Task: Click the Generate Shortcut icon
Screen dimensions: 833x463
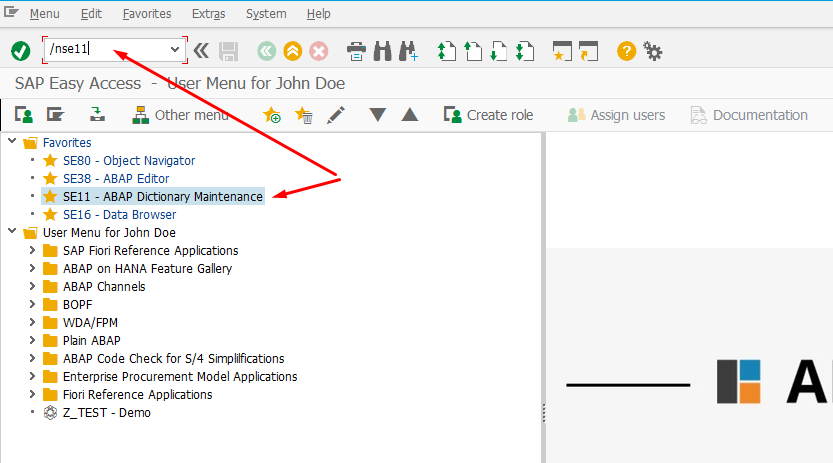Action: [589, 52]
